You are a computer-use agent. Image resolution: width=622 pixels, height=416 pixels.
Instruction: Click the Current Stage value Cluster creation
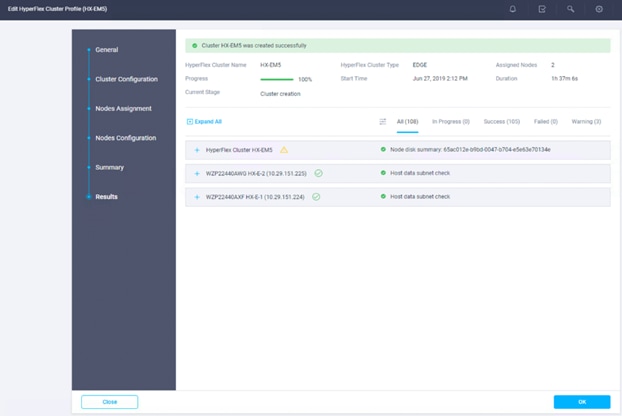pos(280,94)
